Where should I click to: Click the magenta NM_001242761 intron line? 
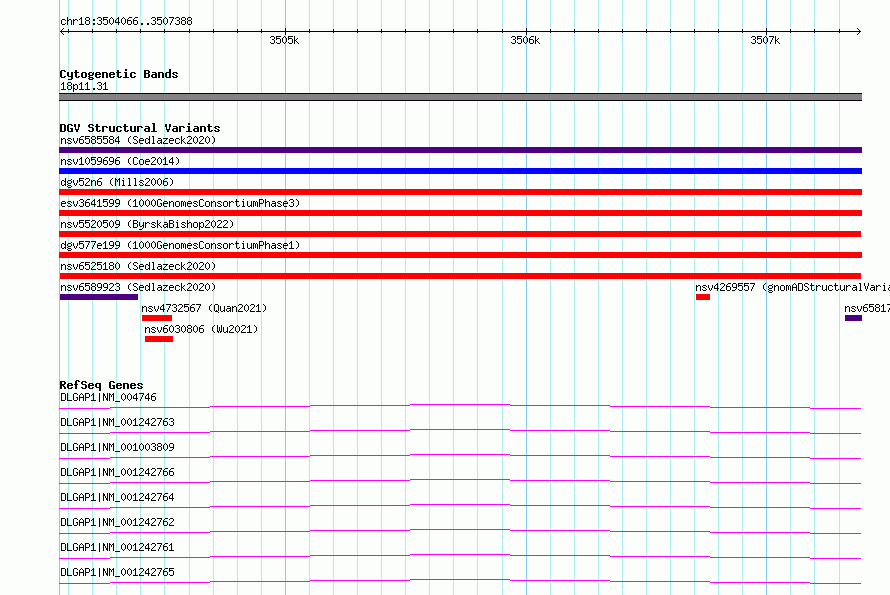(x=460, y=555)
